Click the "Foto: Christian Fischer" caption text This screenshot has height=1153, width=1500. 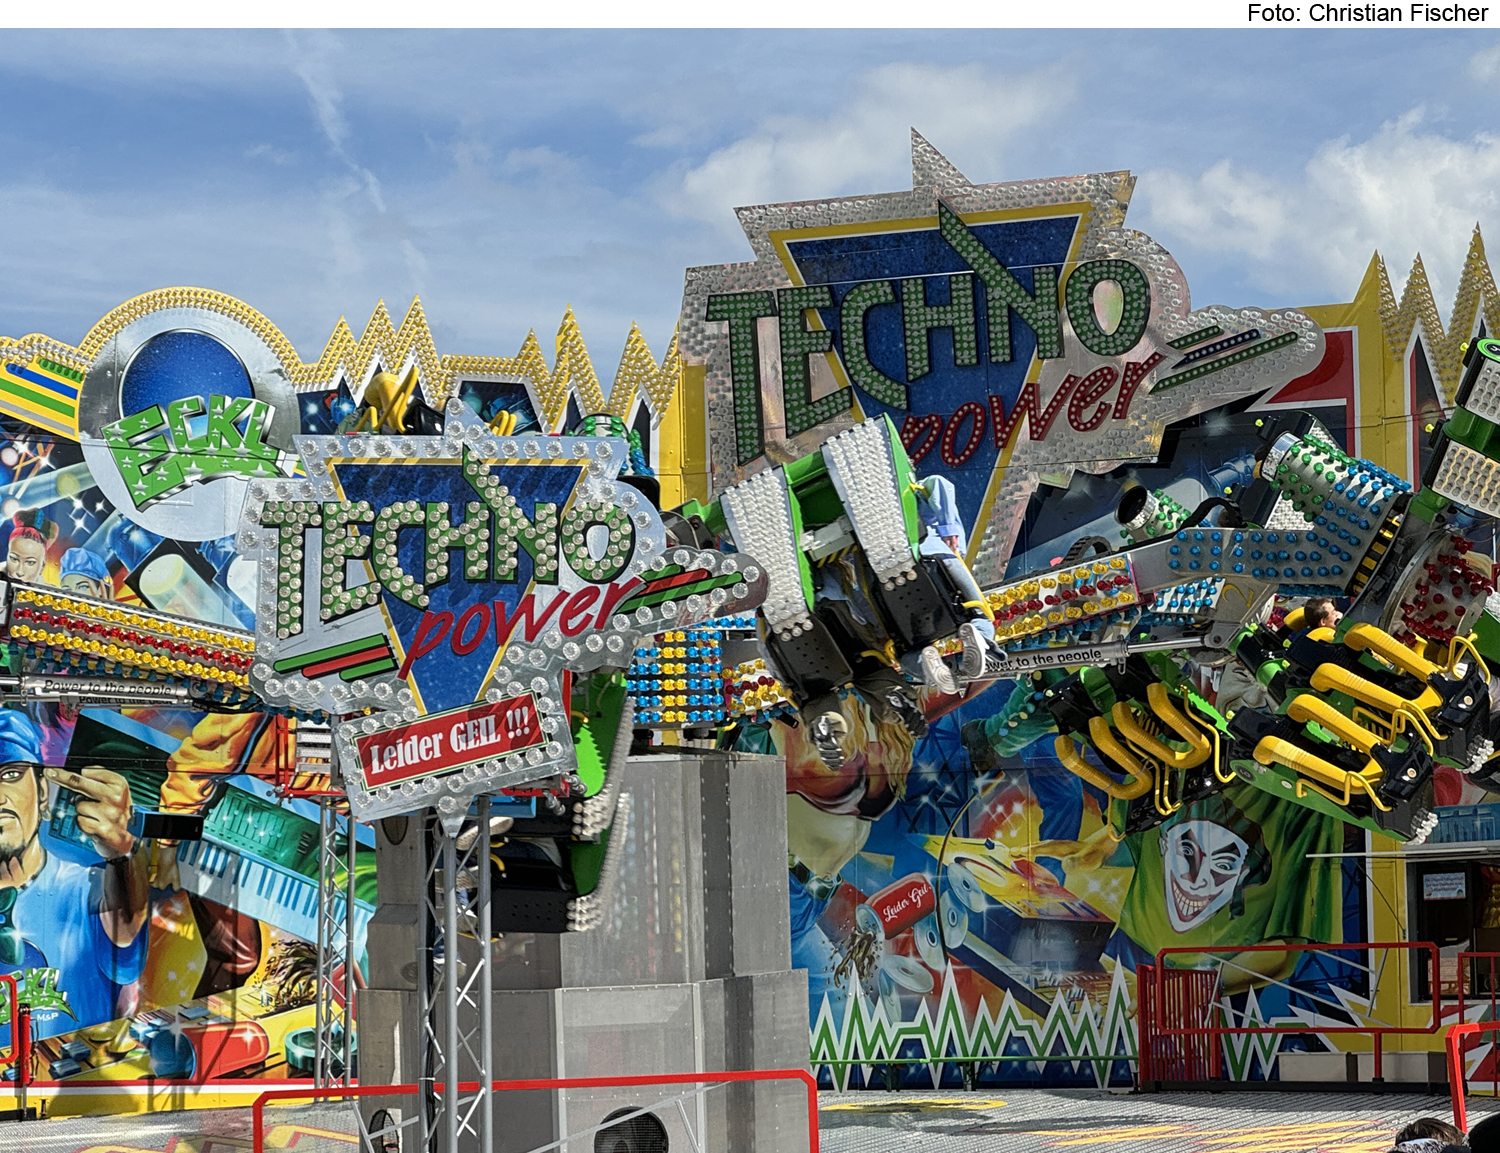point(1367,13)
